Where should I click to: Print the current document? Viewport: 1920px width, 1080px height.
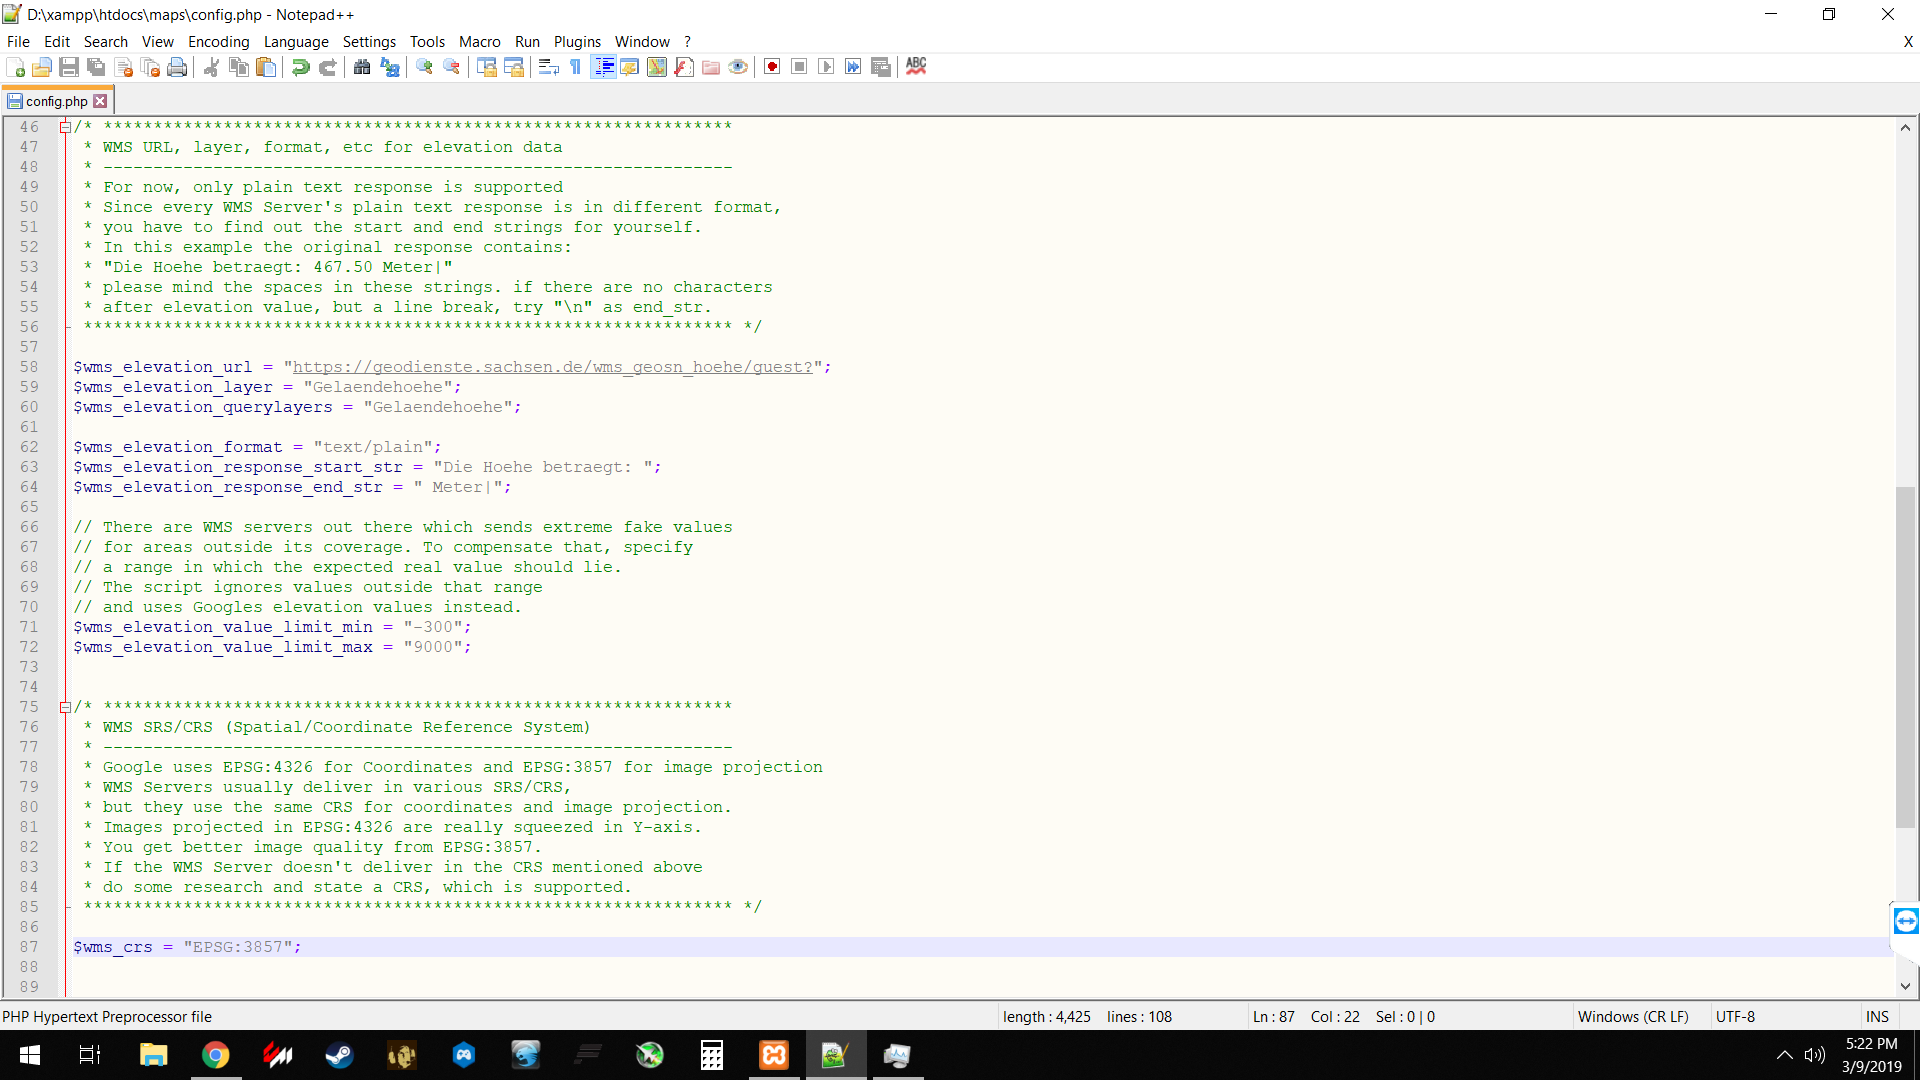coord(178,67)
